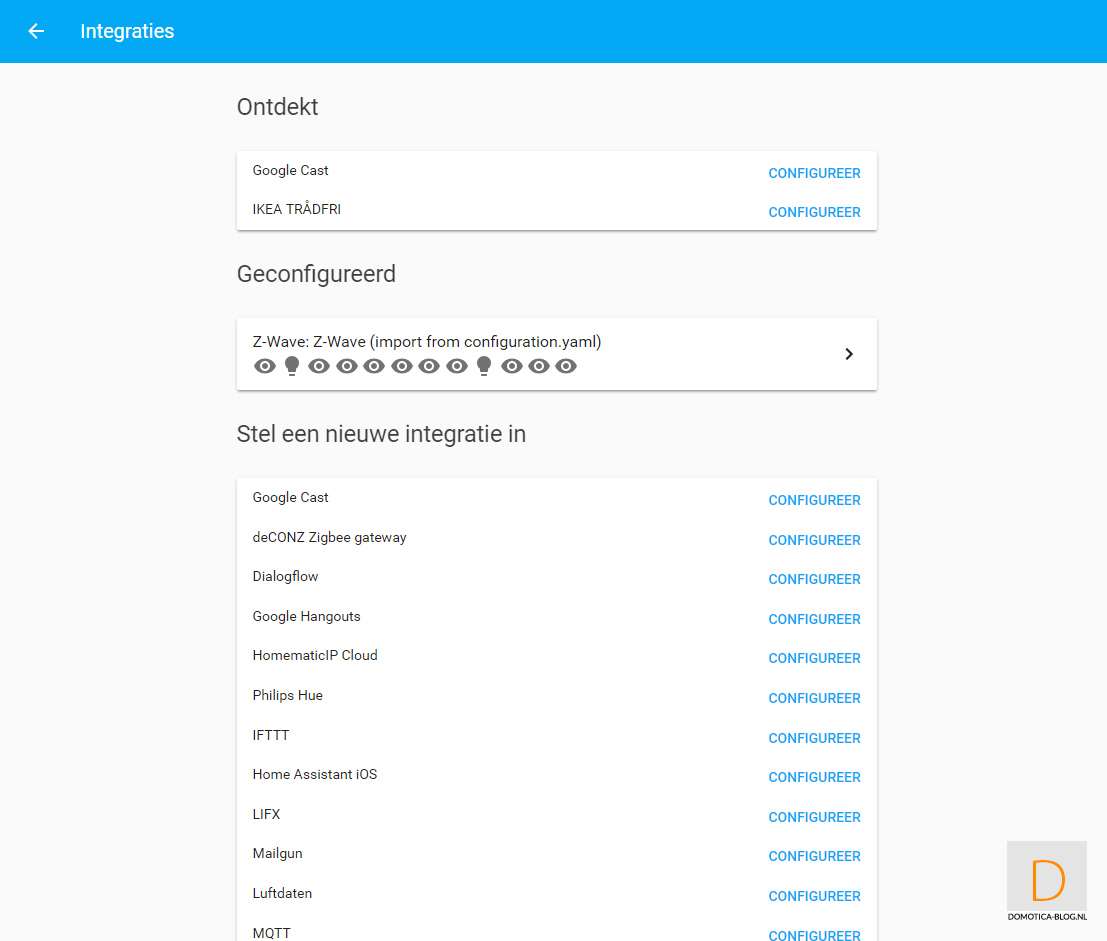Configure the Google Hangouts integration
Screen dimensions: 1107x941
(814, 619)
